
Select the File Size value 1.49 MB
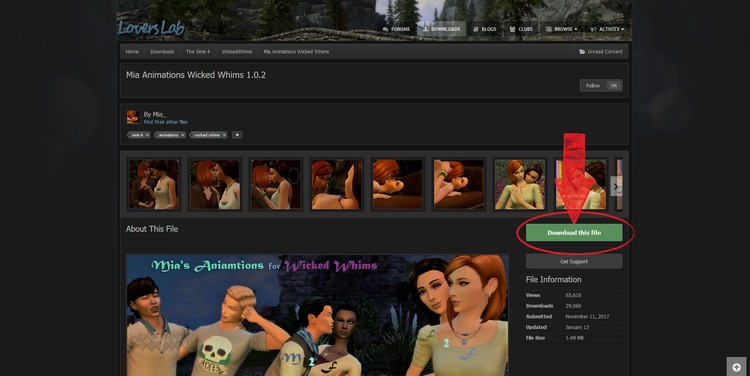[x=574, y=338]
